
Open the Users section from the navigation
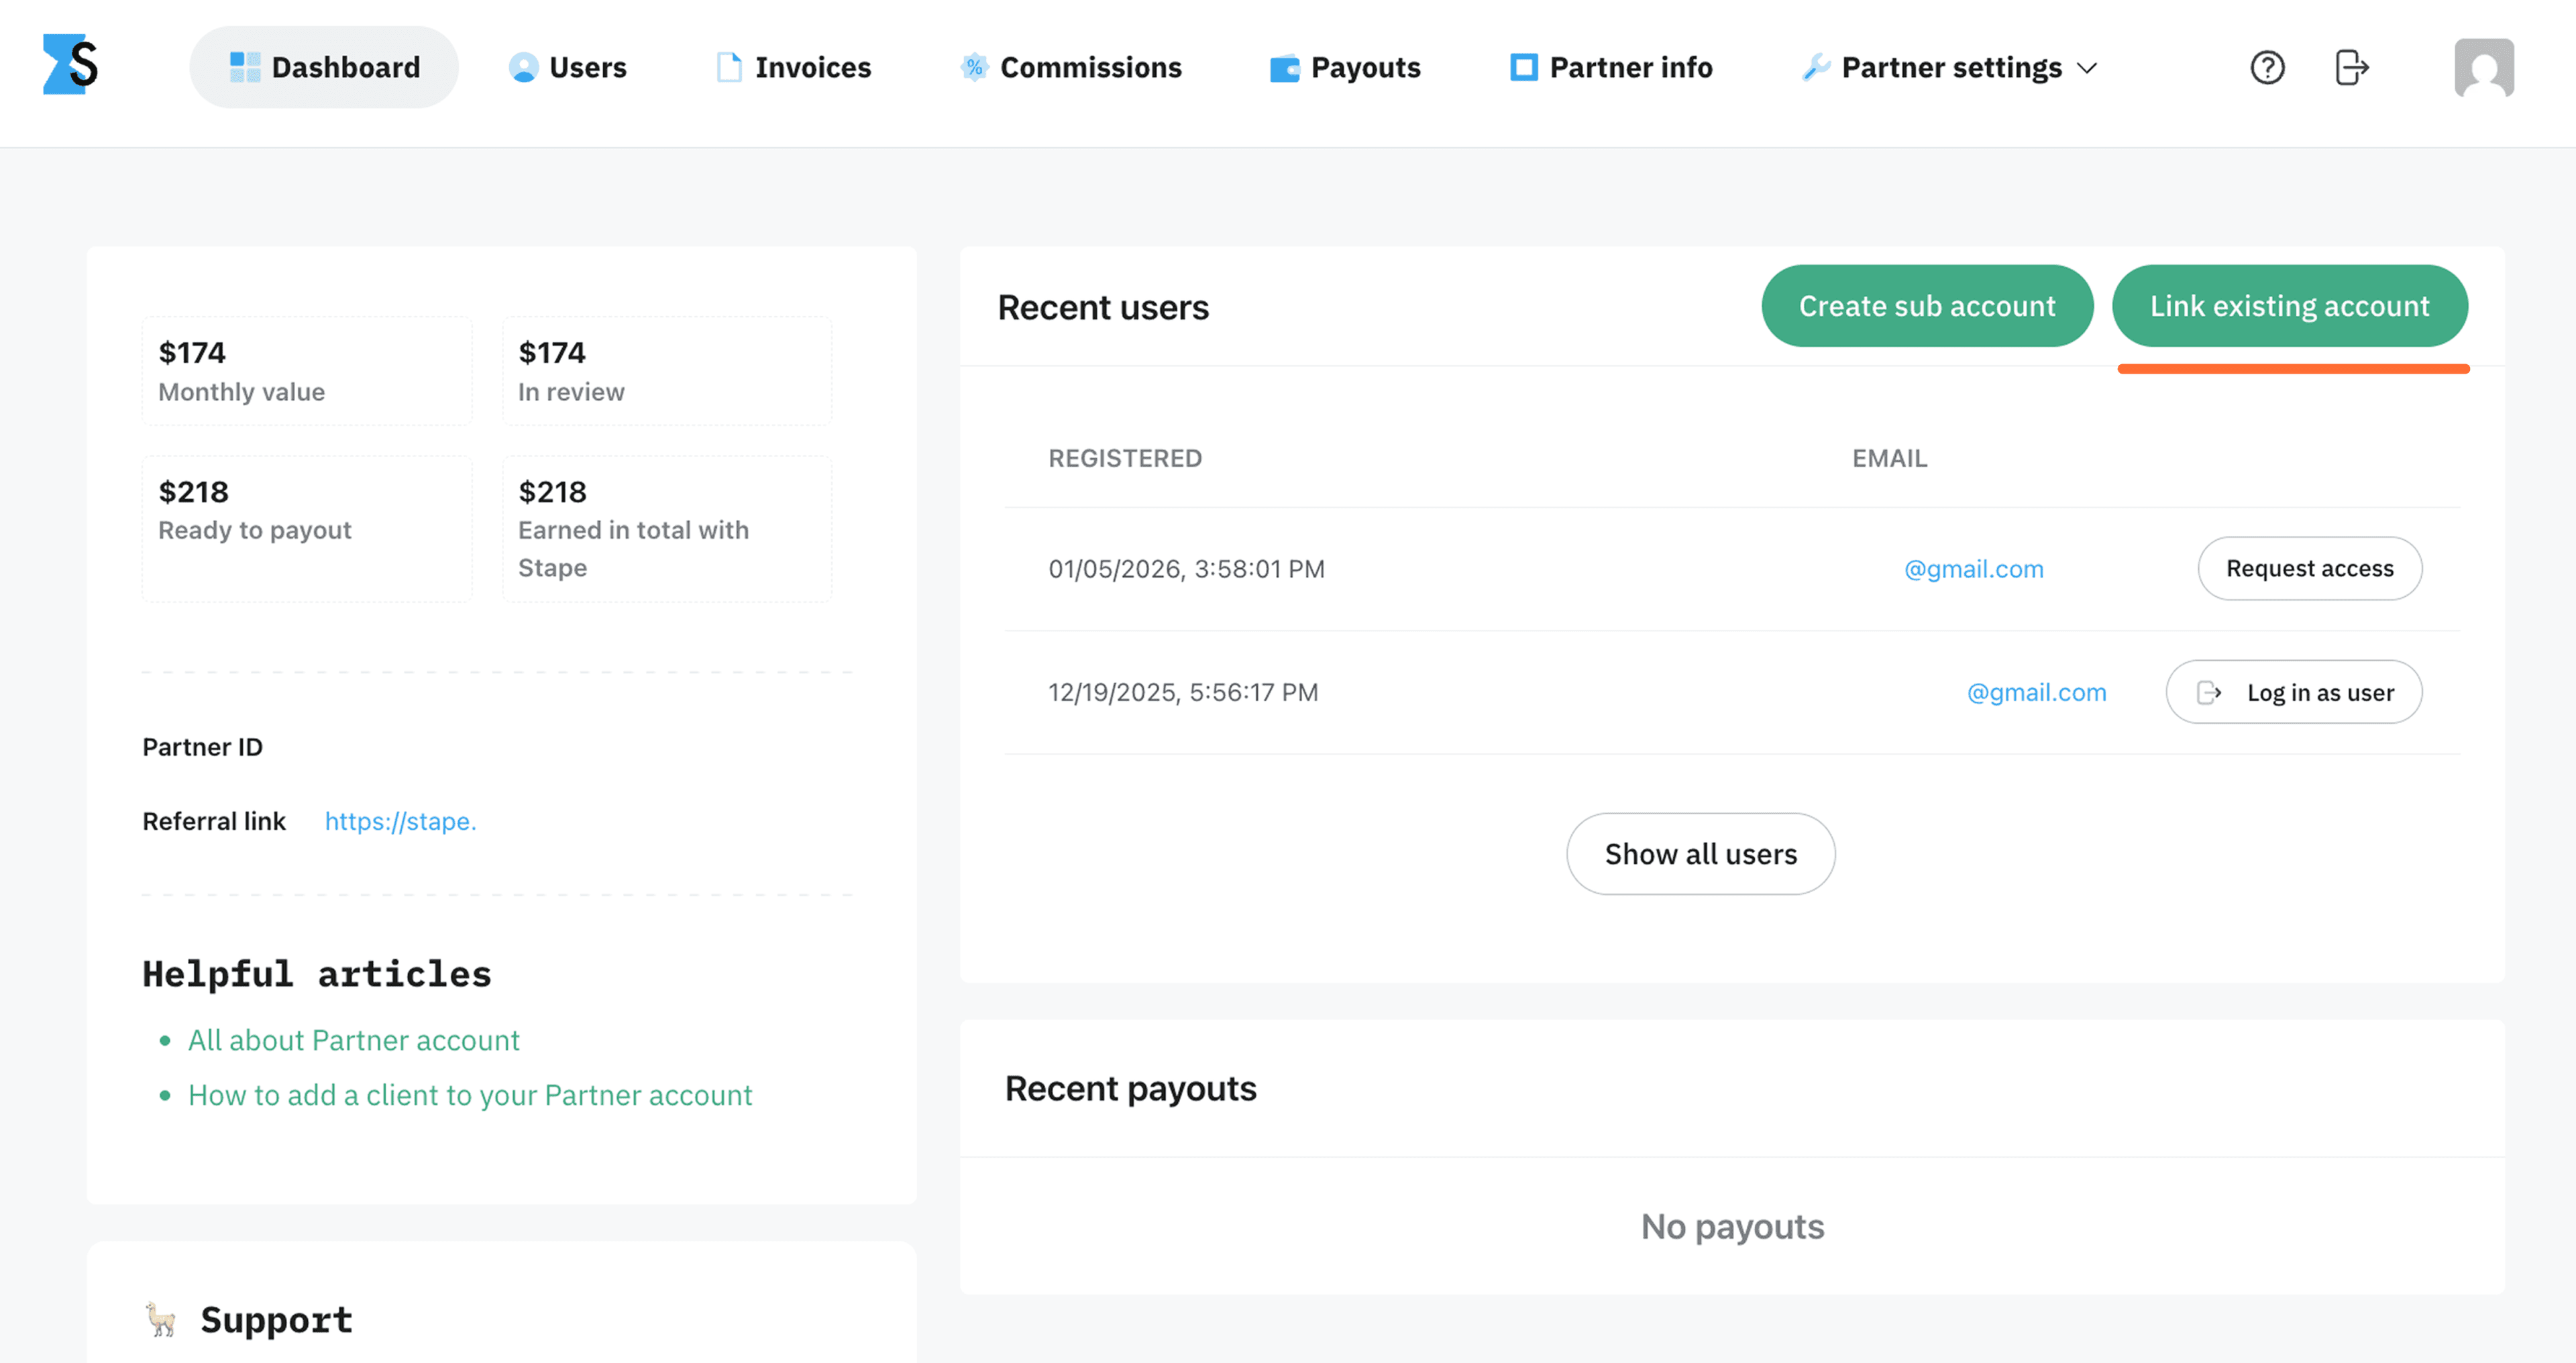[566, 67]
